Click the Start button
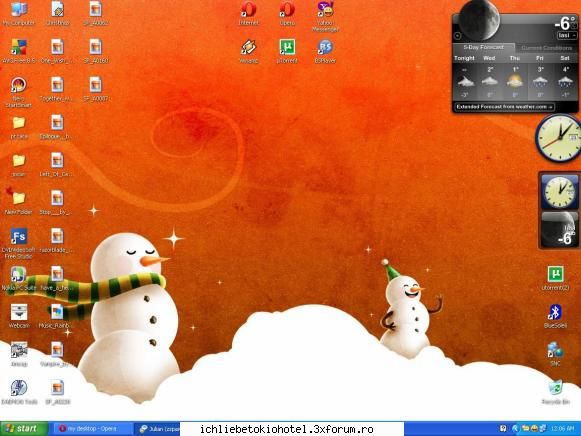Screen dimensions: 581x436 [x=24, y=429]
